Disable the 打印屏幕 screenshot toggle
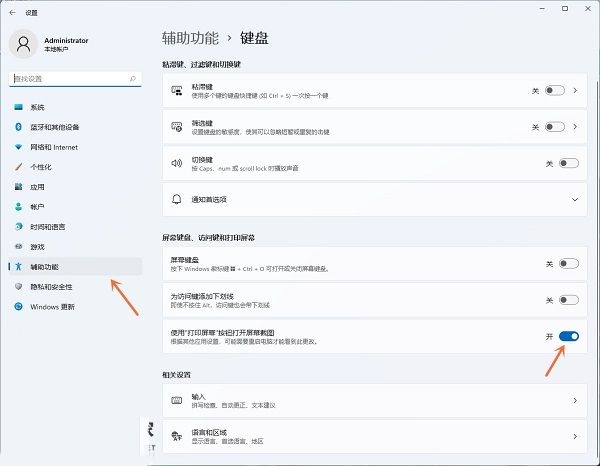Image resolution: width=600 pixels, height=466 pixels. pyautogui.click(x=568, y=336)
